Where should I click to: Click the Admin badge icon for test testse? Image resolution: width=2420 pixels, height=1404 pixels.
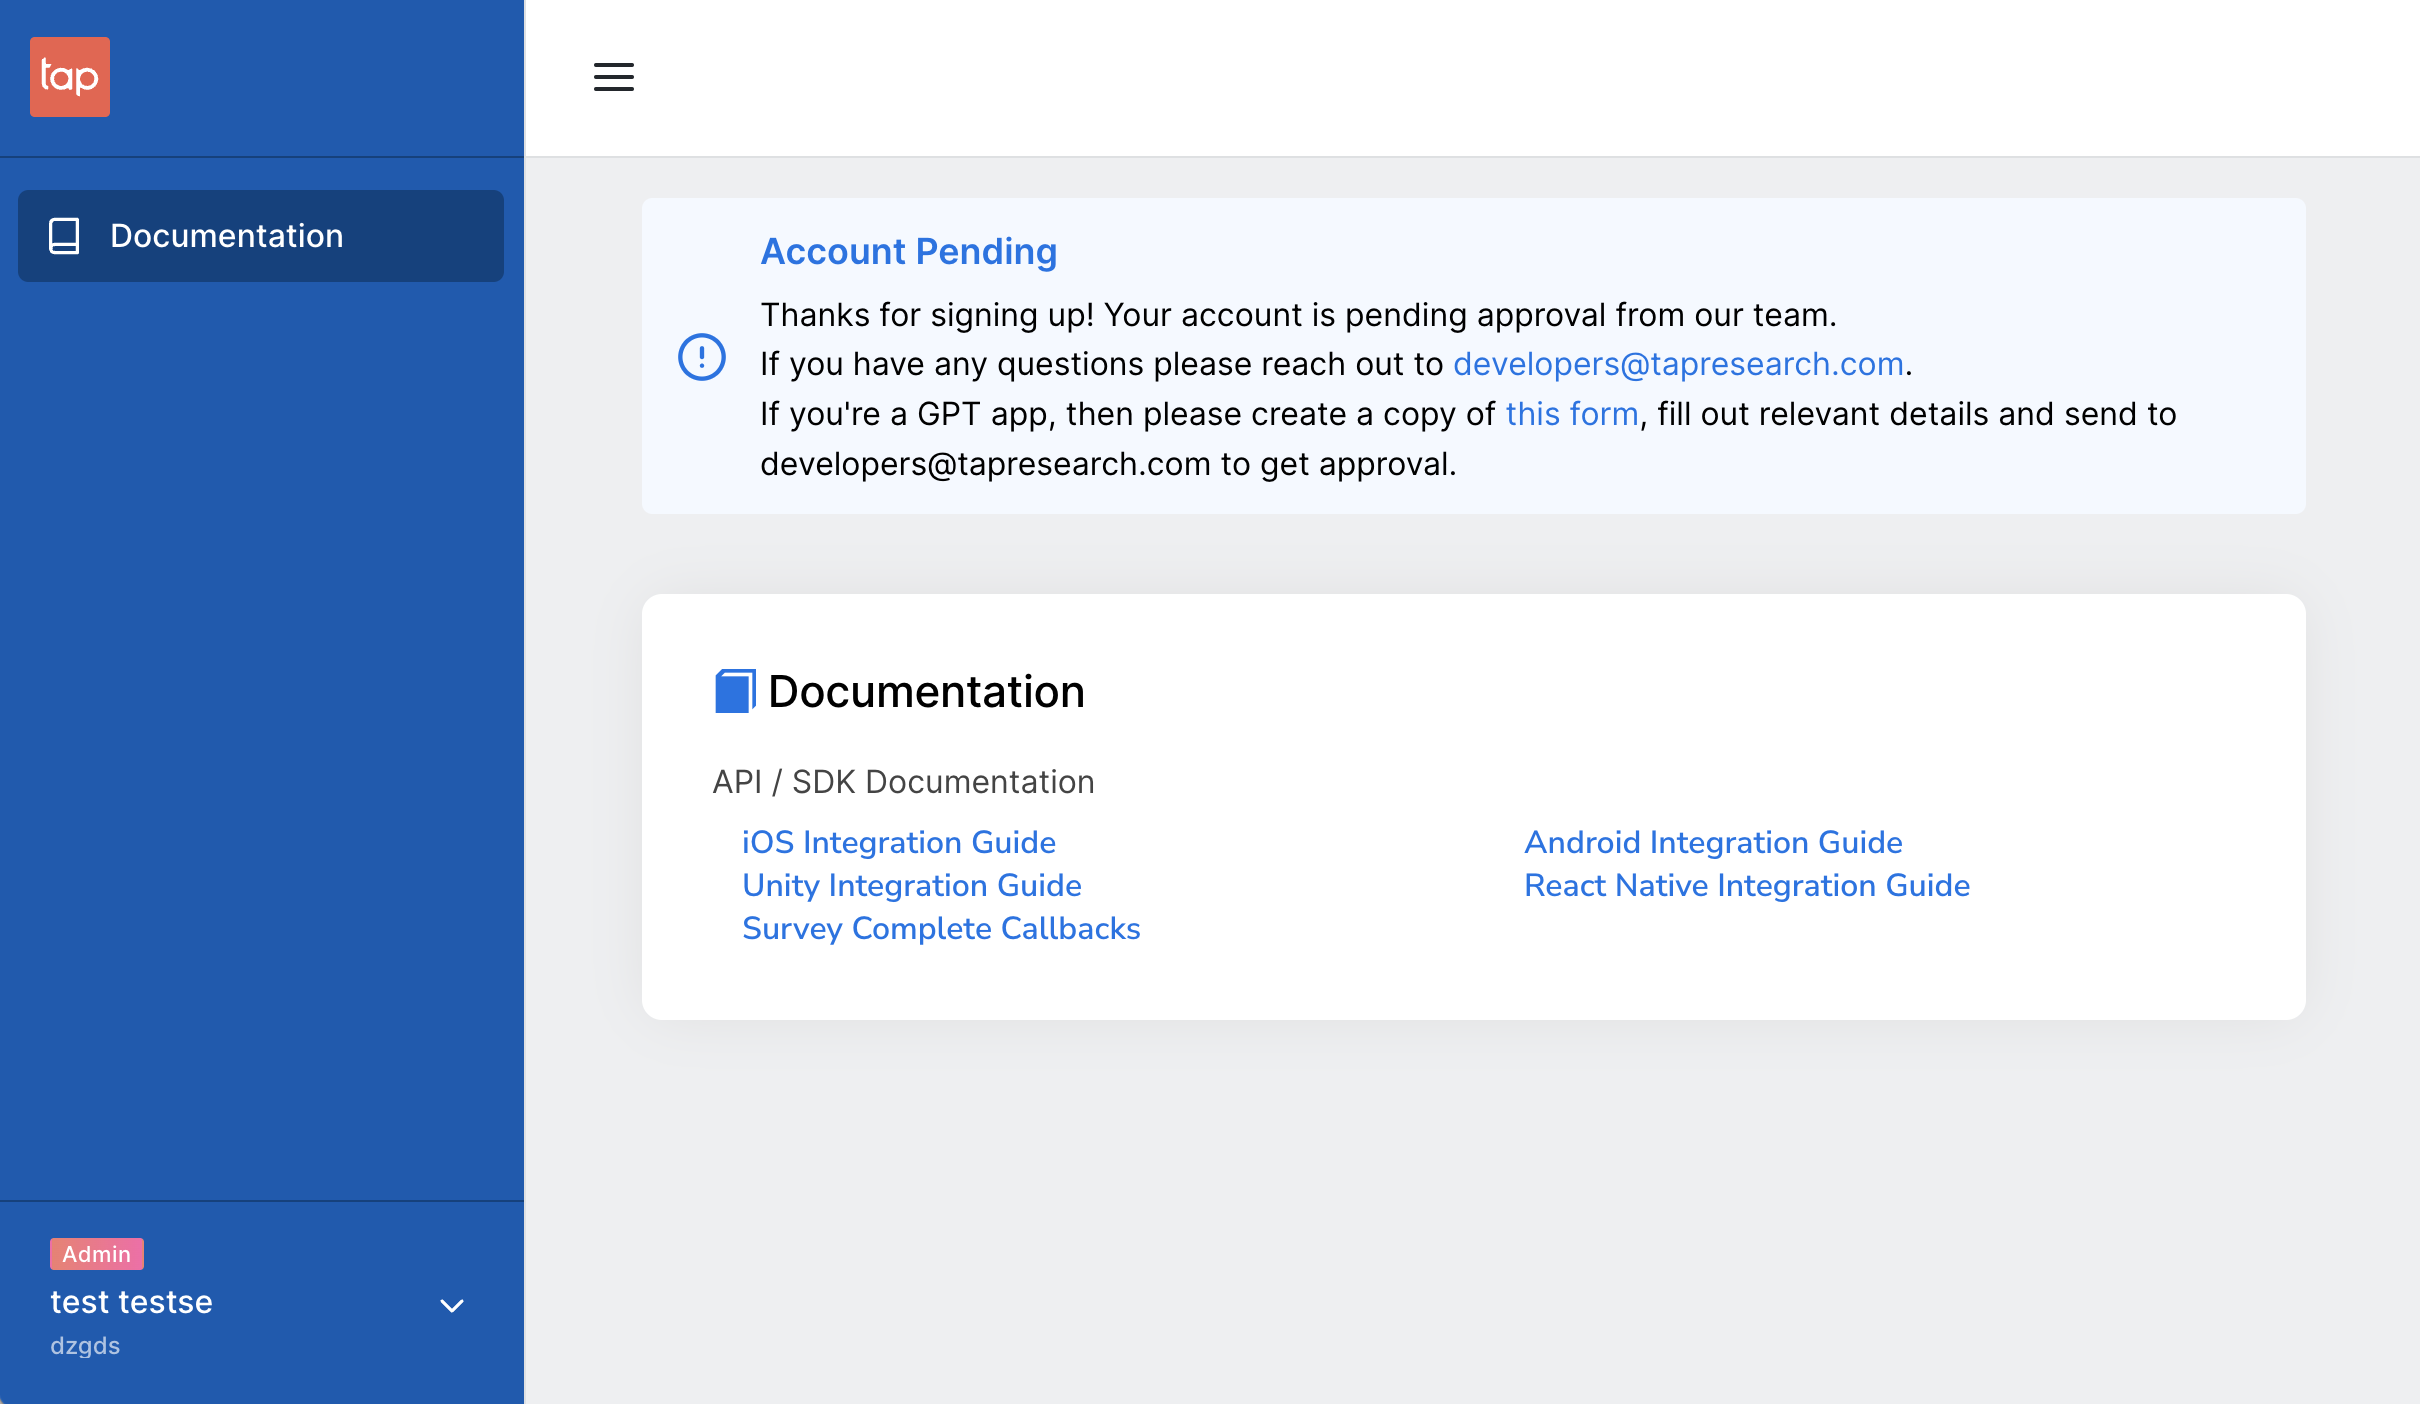pos(97,1254)
